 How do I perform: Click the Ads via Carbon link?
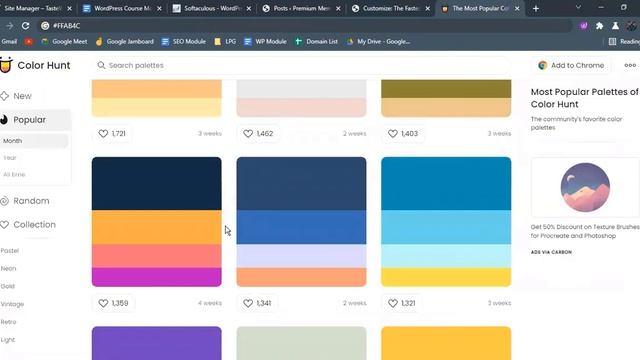pos(551,252)
